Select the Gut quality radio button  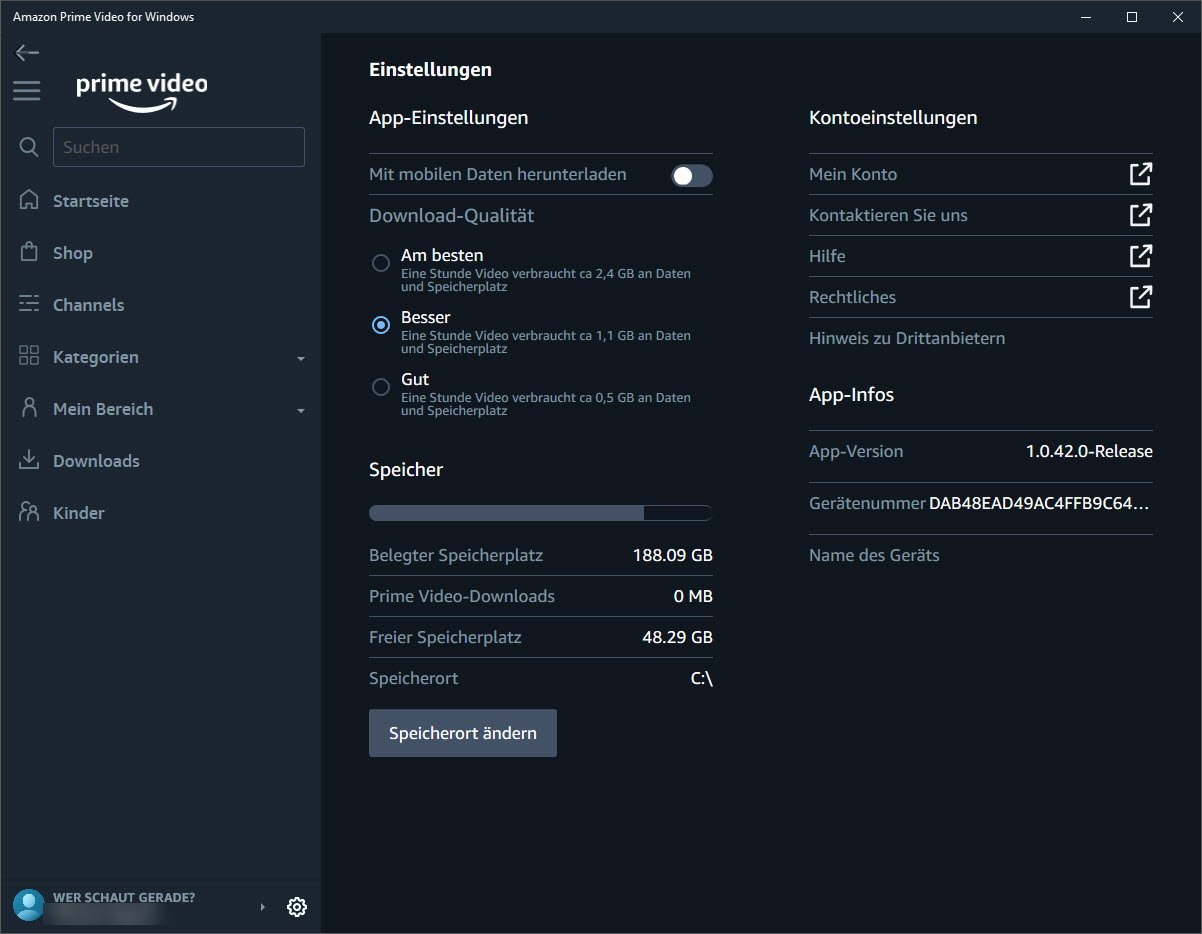point(380,387)
